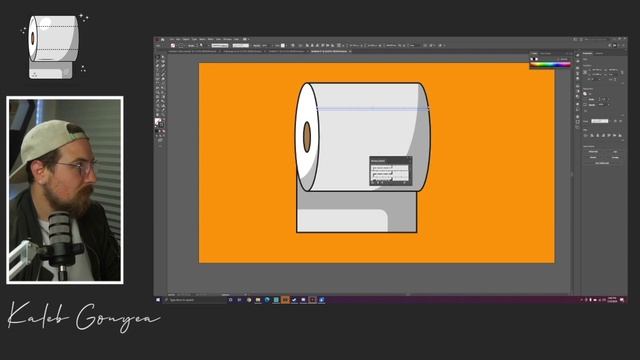The image size is (640, 360).
Task: Reset to default fill and stroke
Action: [x=157, y=127]
